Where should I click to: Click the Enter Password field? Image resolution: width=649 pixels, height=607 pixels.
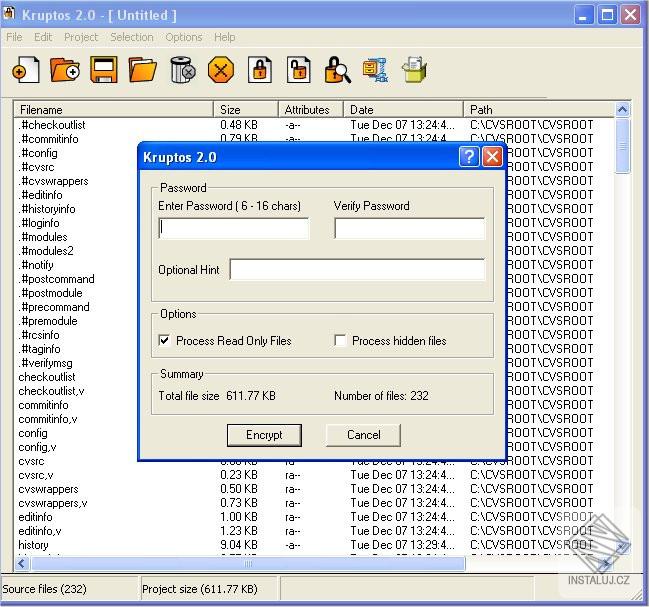pos(233,228)
